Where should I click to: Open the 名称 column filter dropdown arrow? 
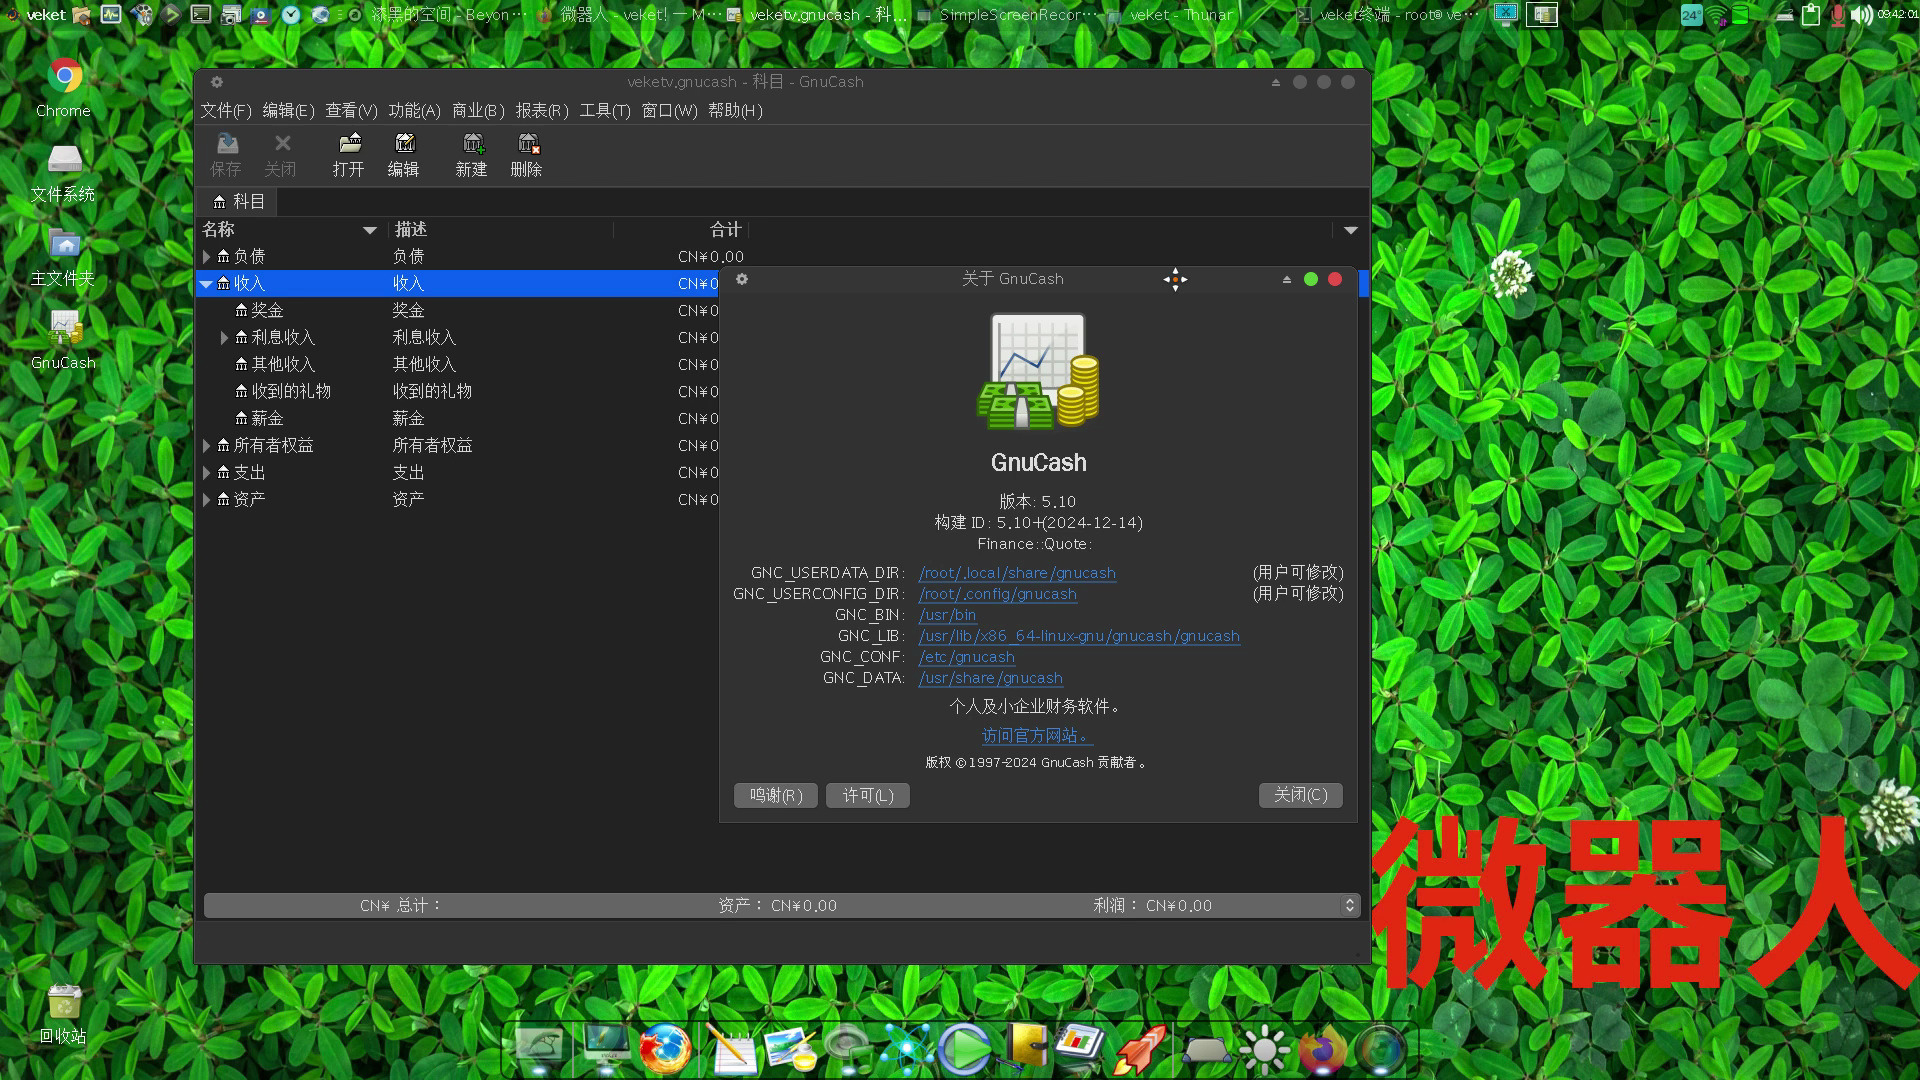click(x=370, y=231)
